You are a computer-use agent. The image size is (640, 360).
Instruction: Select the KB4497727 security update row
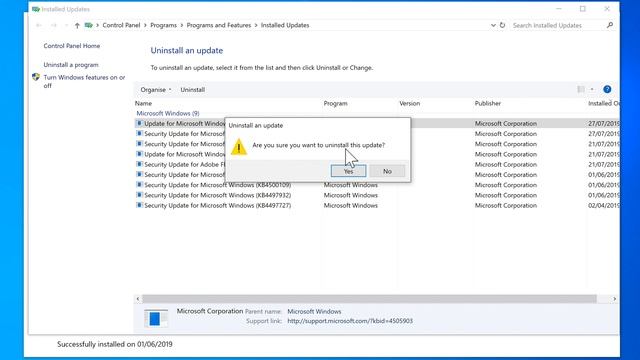pyautogui.click(x=377, y=205)
